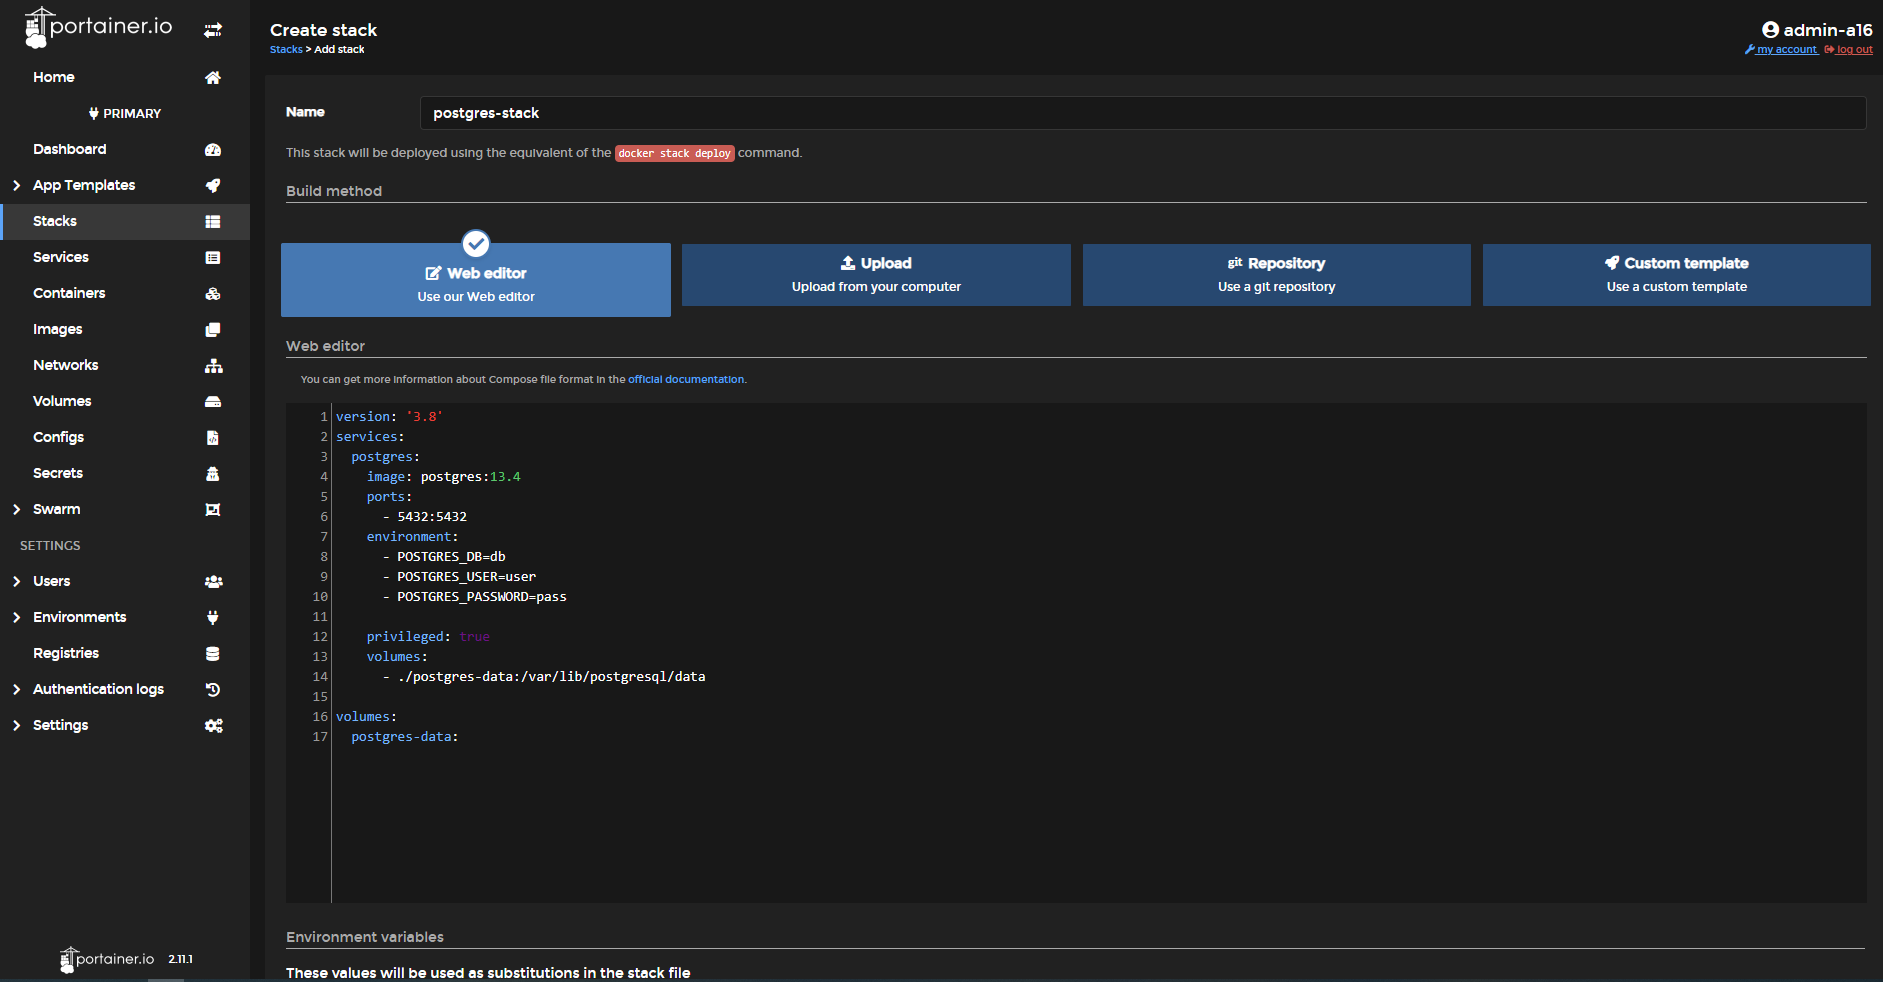Select the git Repository build method
Viewport: 1883px width, 982px height.
[x=1276, y=275]
